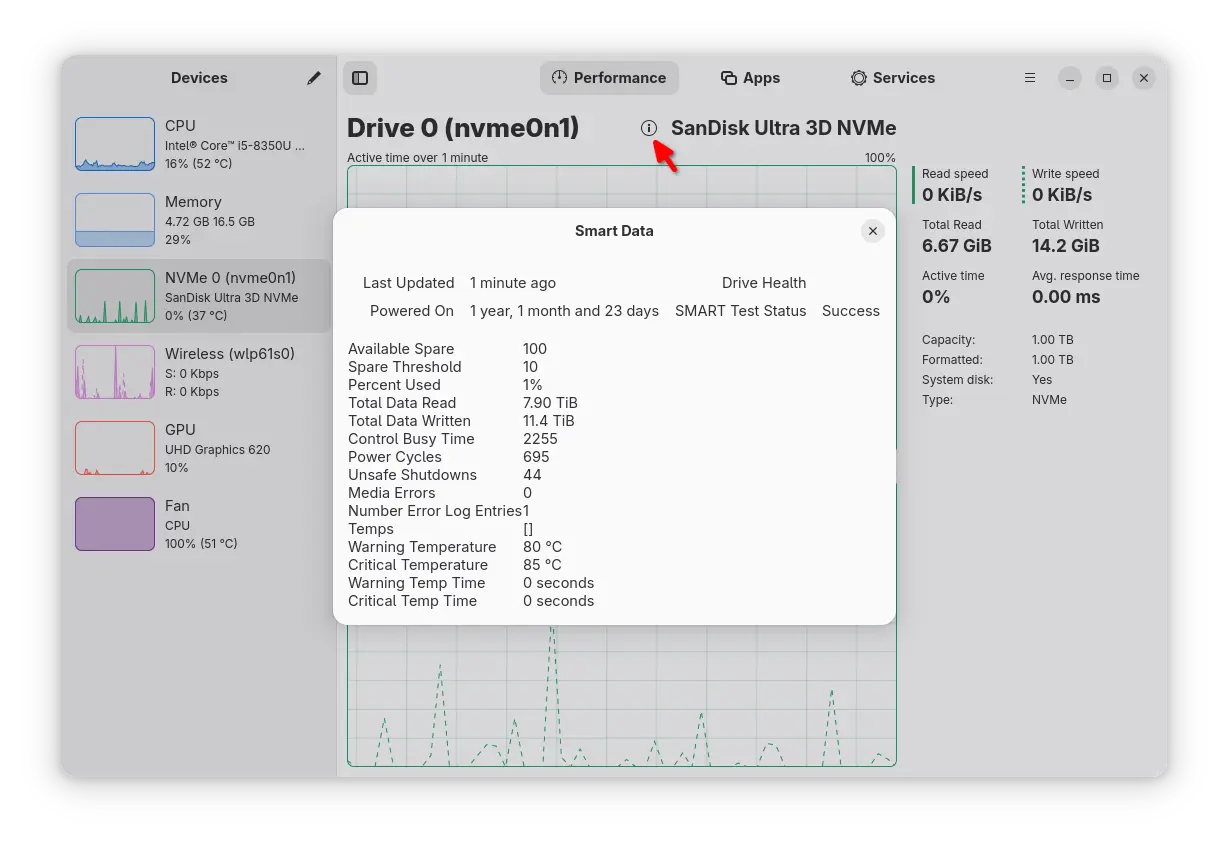Image resolution: width=1228 pixels, height=844 pixels.
Task: Click the 'Write speed' 0 KiB/s value
Action: (x=1062, y=195)
